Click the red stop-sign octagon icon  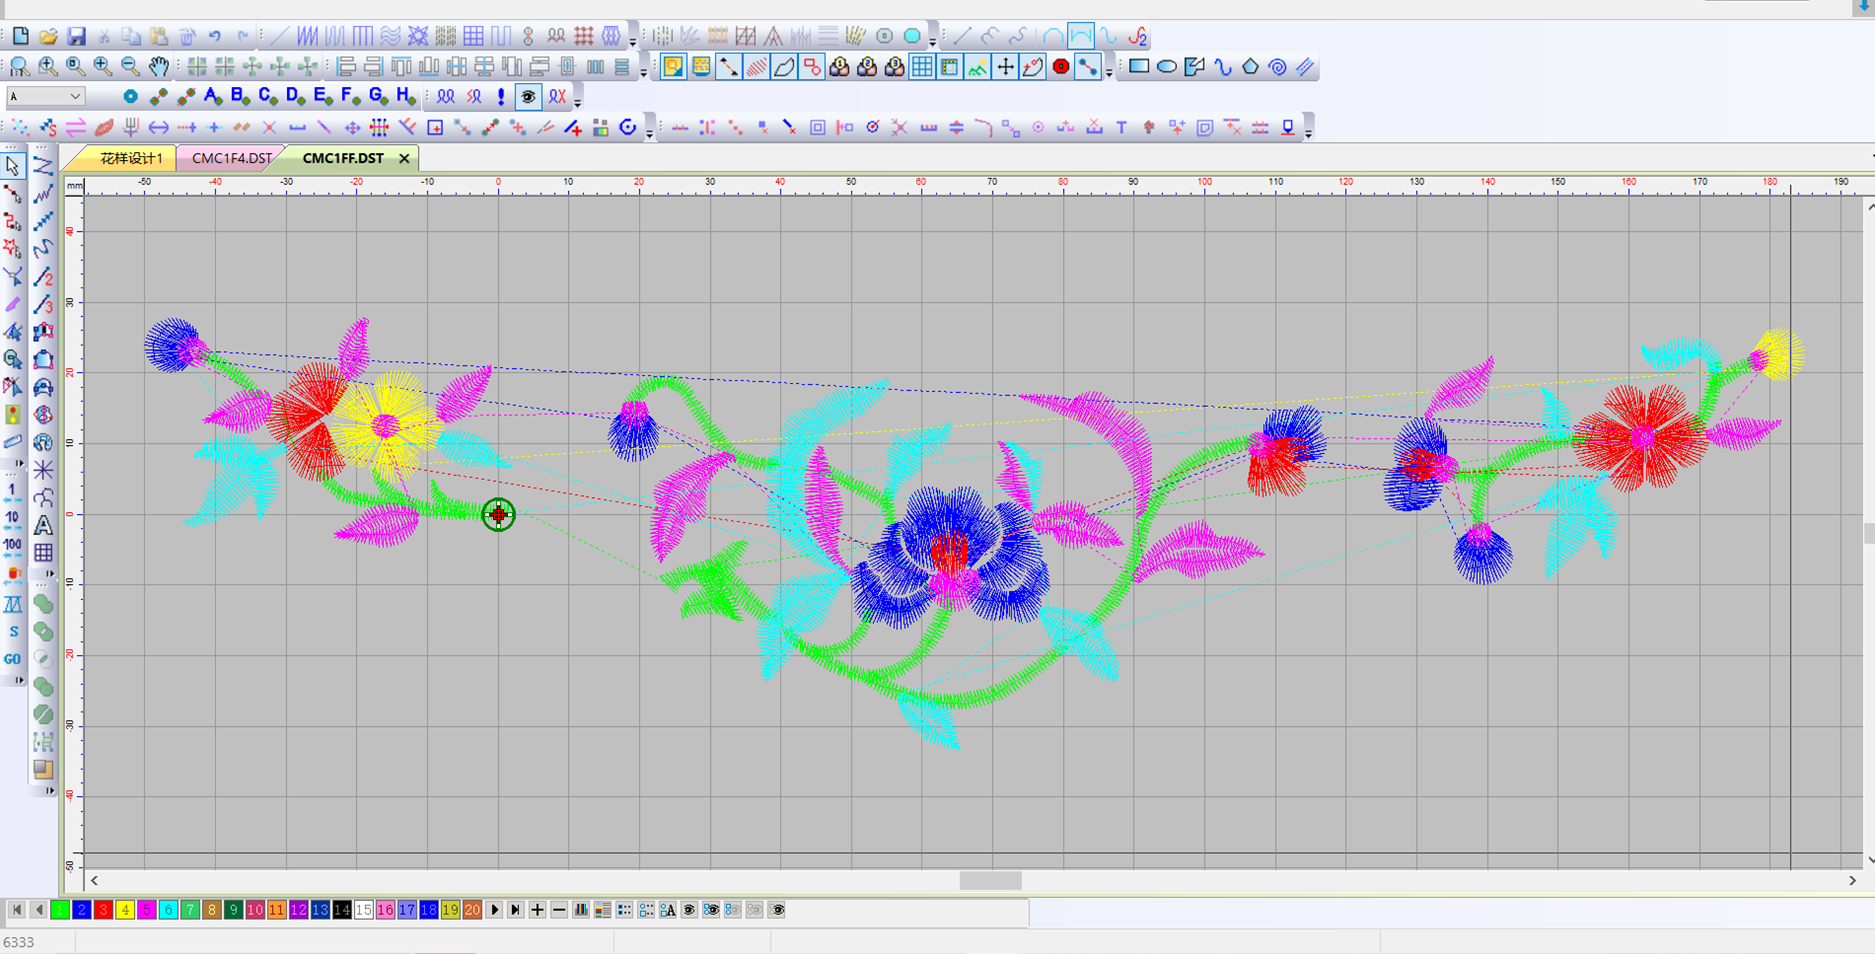pos(1061,67)
